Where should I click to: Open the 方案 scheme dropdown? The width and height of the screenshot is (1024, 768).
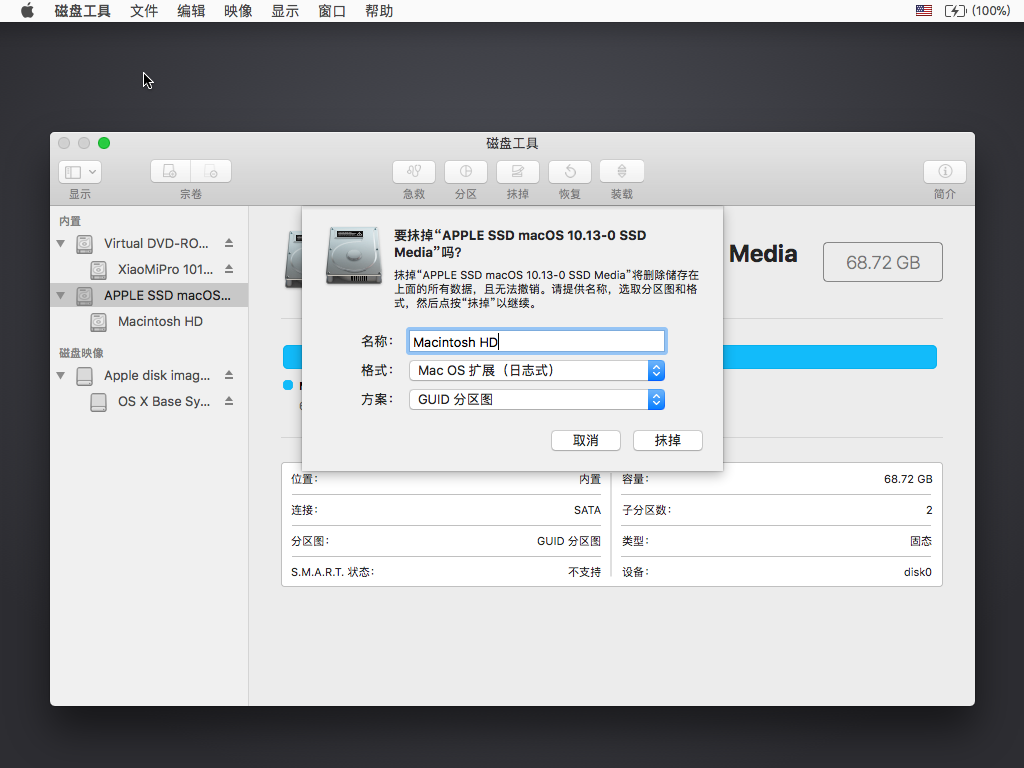(537, 400)
